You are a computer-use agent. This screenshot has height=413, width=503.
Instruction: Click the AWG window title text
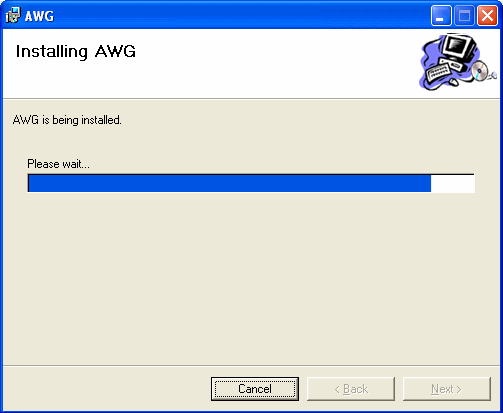tap(39, 16)
